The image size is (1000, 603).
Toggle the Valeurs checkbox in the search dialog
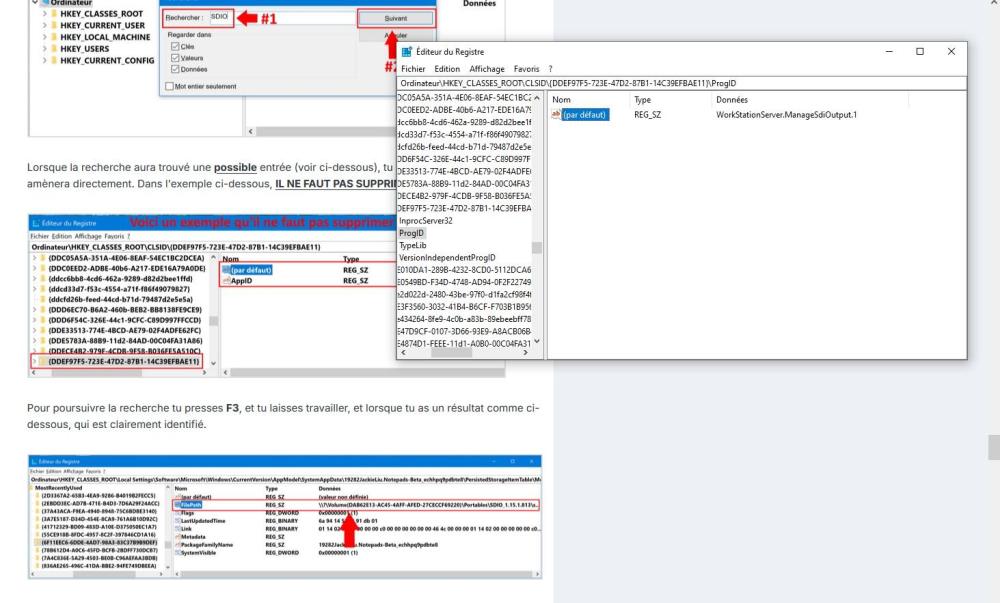click(x=175, y=58)
